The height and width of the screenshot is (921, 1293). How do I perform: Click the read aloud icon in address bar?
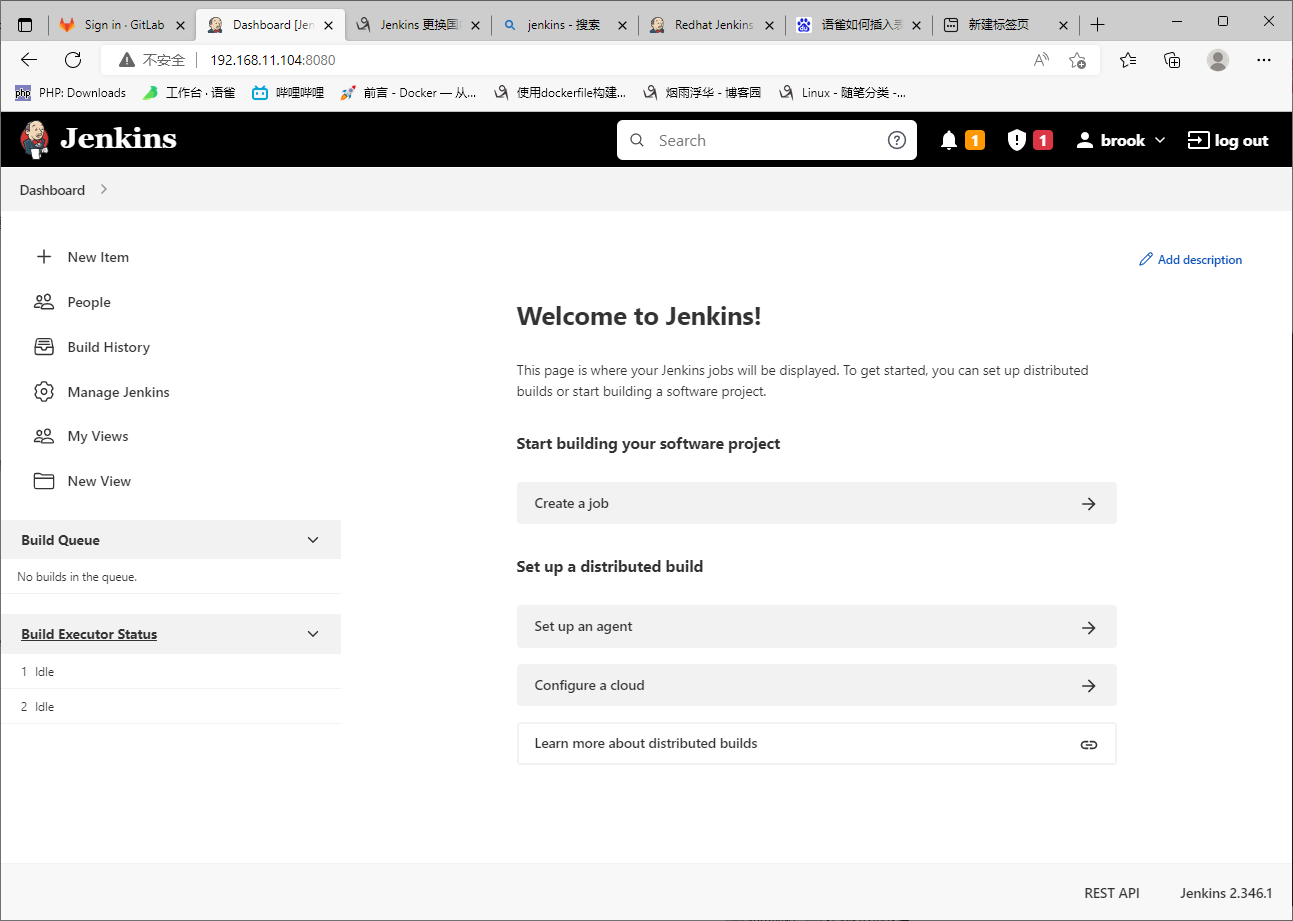(x=1041, y=60)
